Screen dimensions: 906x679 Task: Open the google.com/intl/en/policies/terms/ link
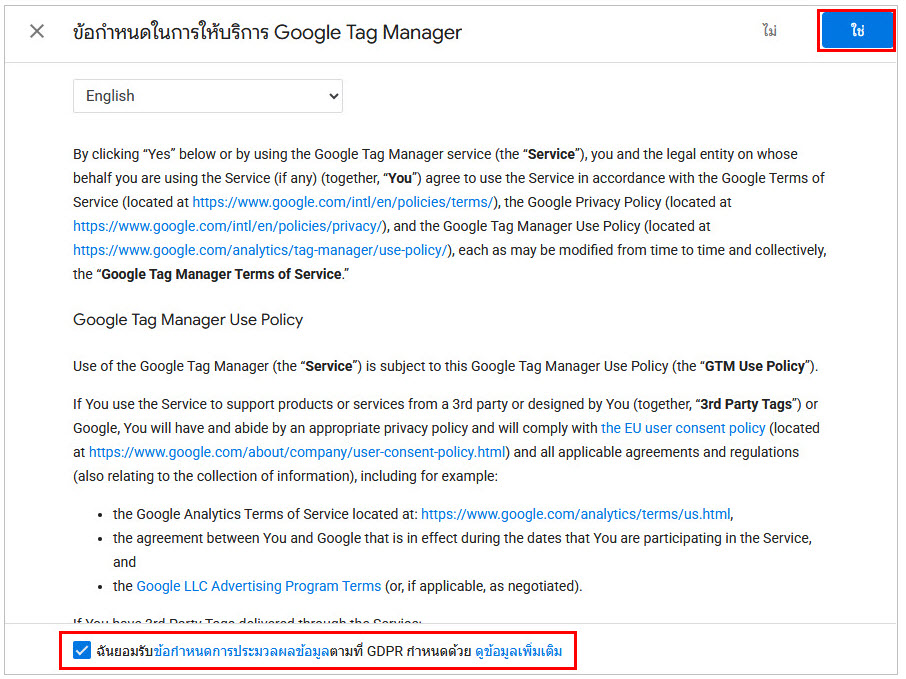tap(344, 202)
